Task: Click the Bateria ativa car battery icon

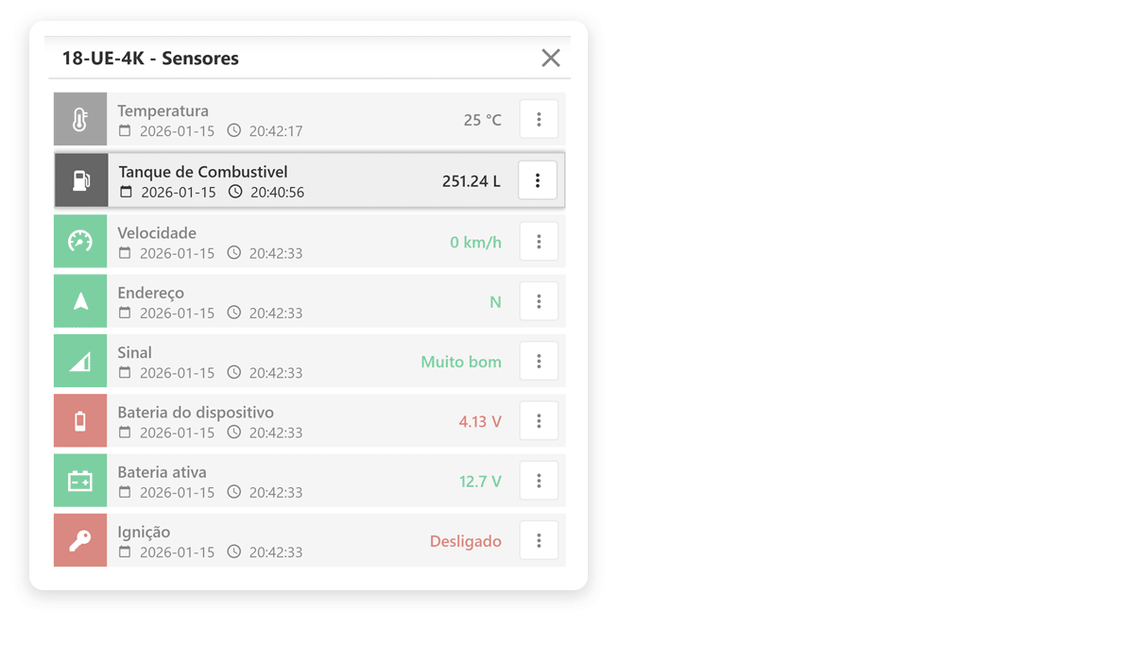Action: pos(80,481)
